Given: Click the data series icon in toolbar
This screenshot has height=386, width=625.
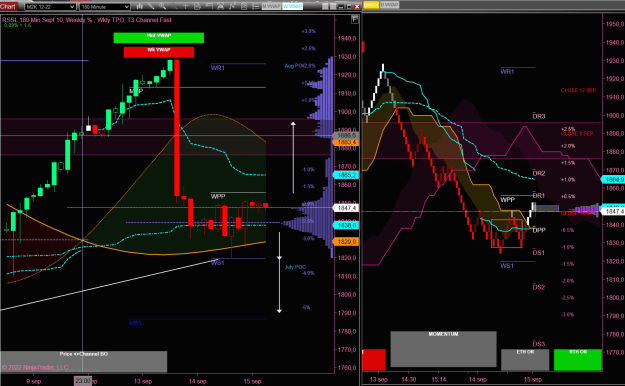Looking at the screenshot, I should point(220,6).
